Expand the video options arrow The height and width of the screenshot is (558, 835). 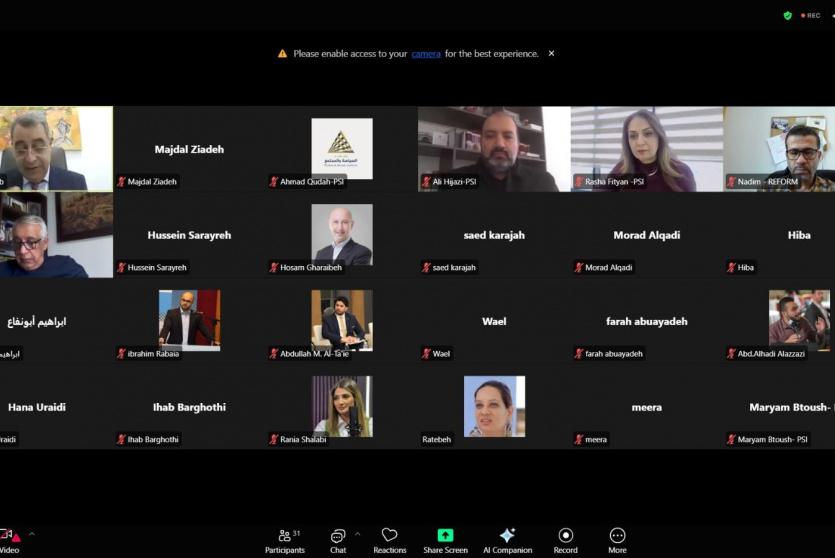point(31,534)
